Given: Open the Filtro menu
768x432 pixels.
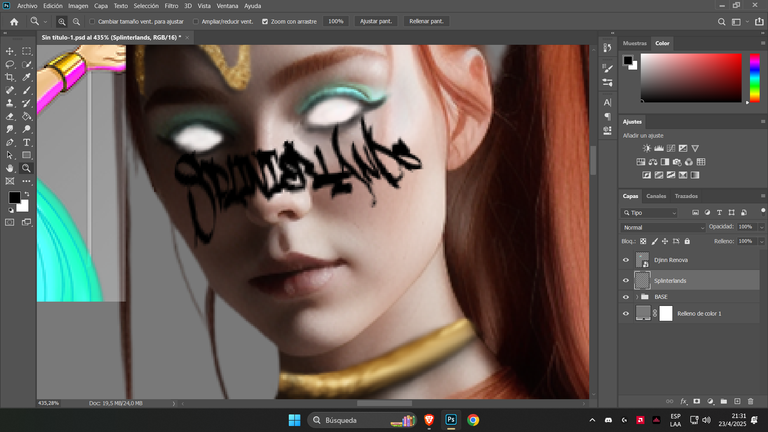Looking at the screenshot, I should (x=171, y=6).
